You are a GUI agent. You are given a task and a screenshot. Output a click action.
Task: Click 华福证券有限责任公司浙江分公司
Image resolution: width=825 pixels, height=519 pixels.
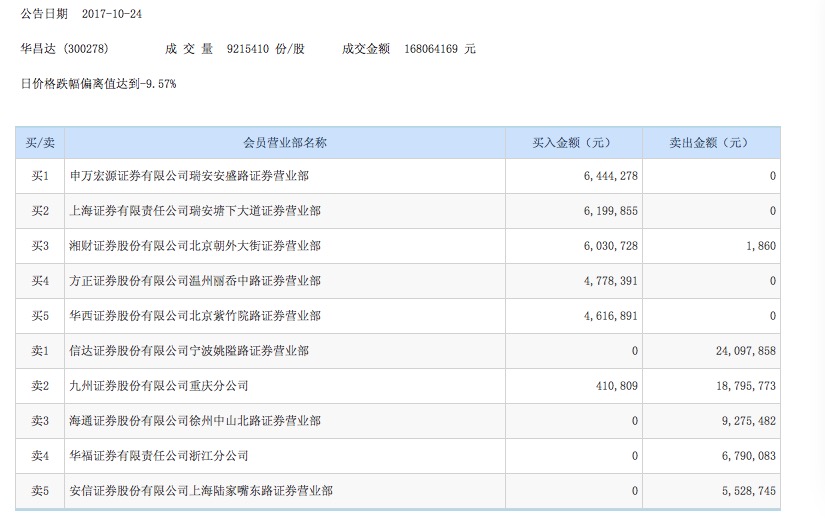pos(158,456)
